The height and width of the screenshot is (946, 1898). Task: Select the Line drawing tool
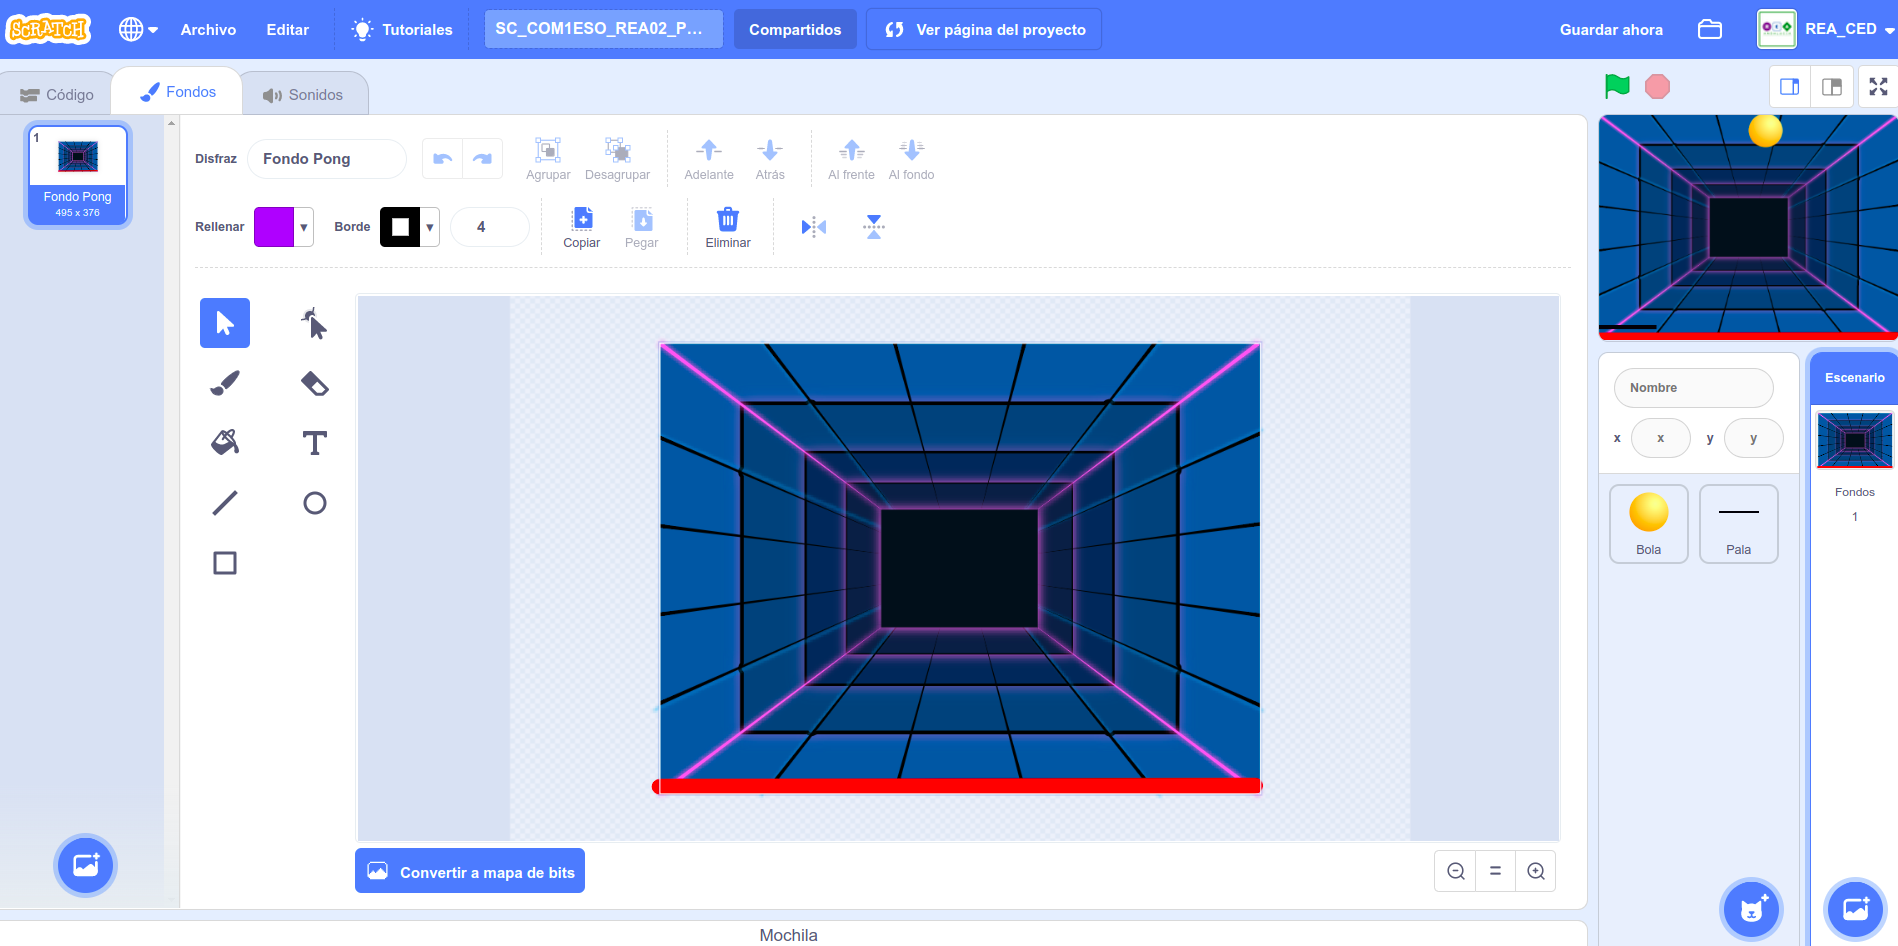[x=225, y=503]
